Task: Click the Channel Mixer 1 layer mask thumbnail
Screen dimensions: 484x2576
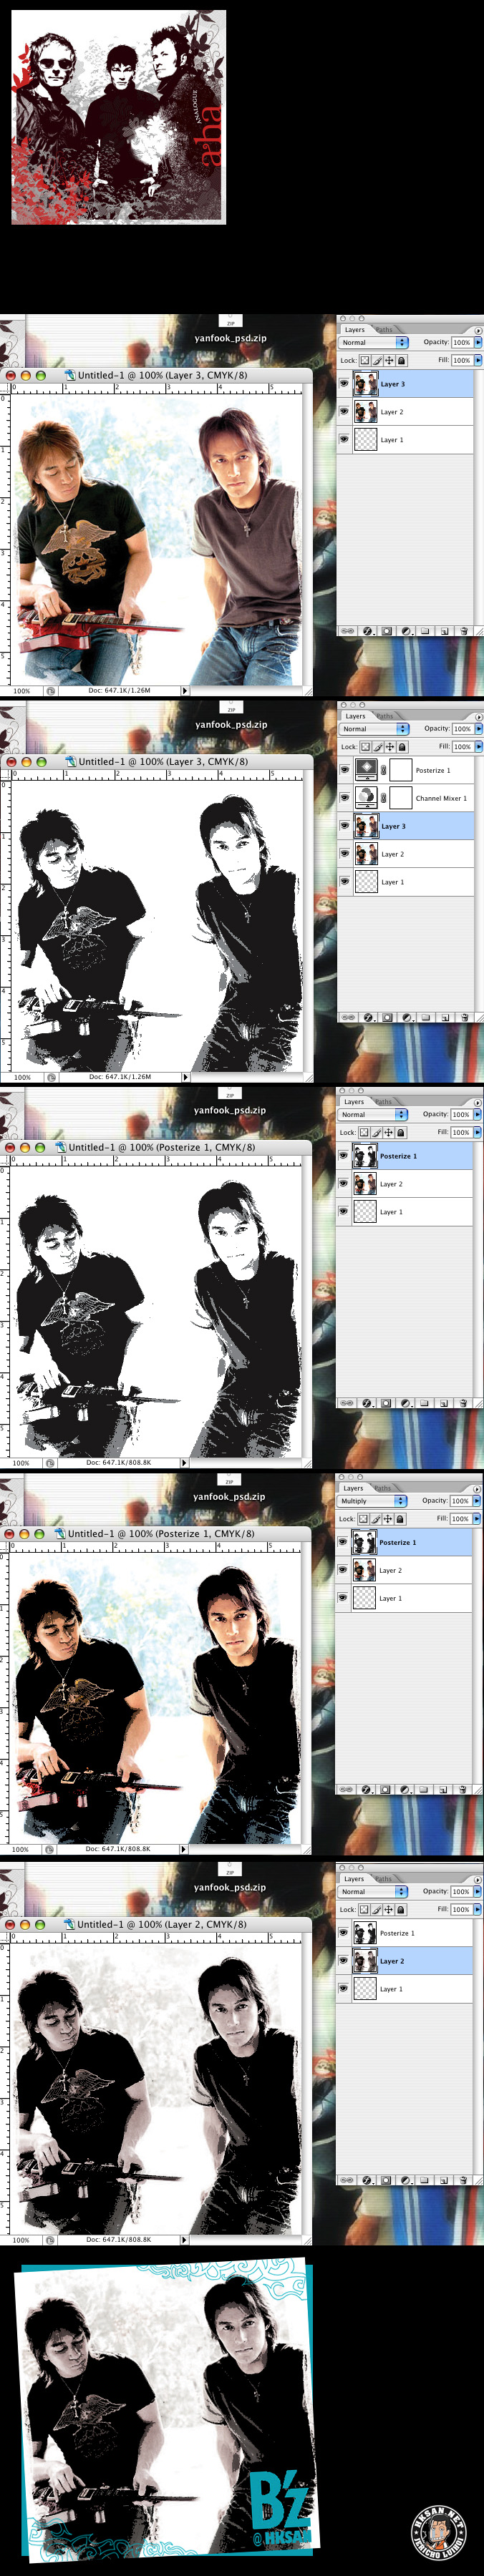Action: point(401,798)
